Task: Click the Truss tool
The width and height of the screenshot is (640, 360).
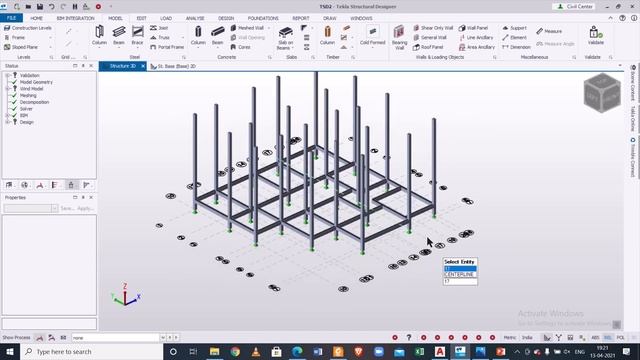Action: coord(160,37)
